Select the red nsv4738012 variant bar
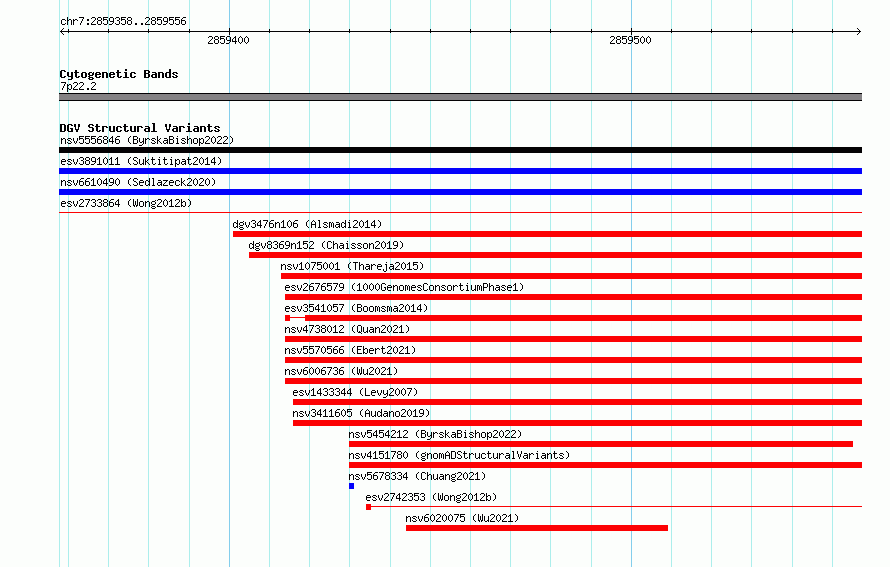The image size is (890, 567). point(573,339)
